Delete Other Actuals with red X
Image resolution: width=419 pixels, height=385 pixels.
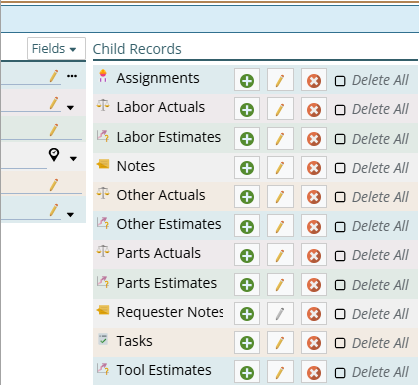coord(314,197)
